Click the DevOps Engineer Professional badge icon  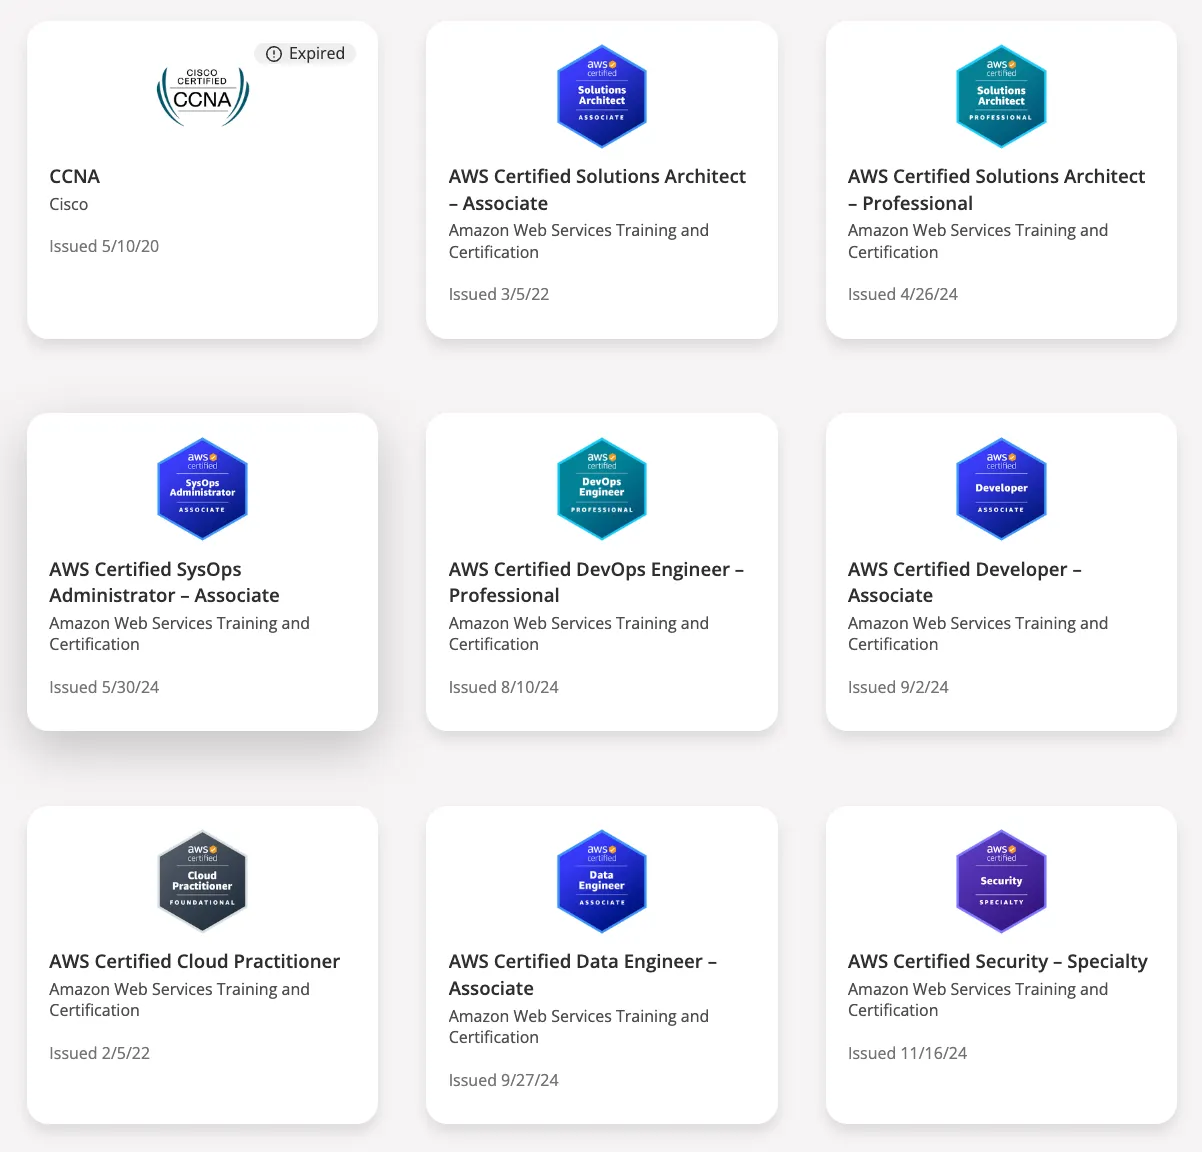[601, 489]
